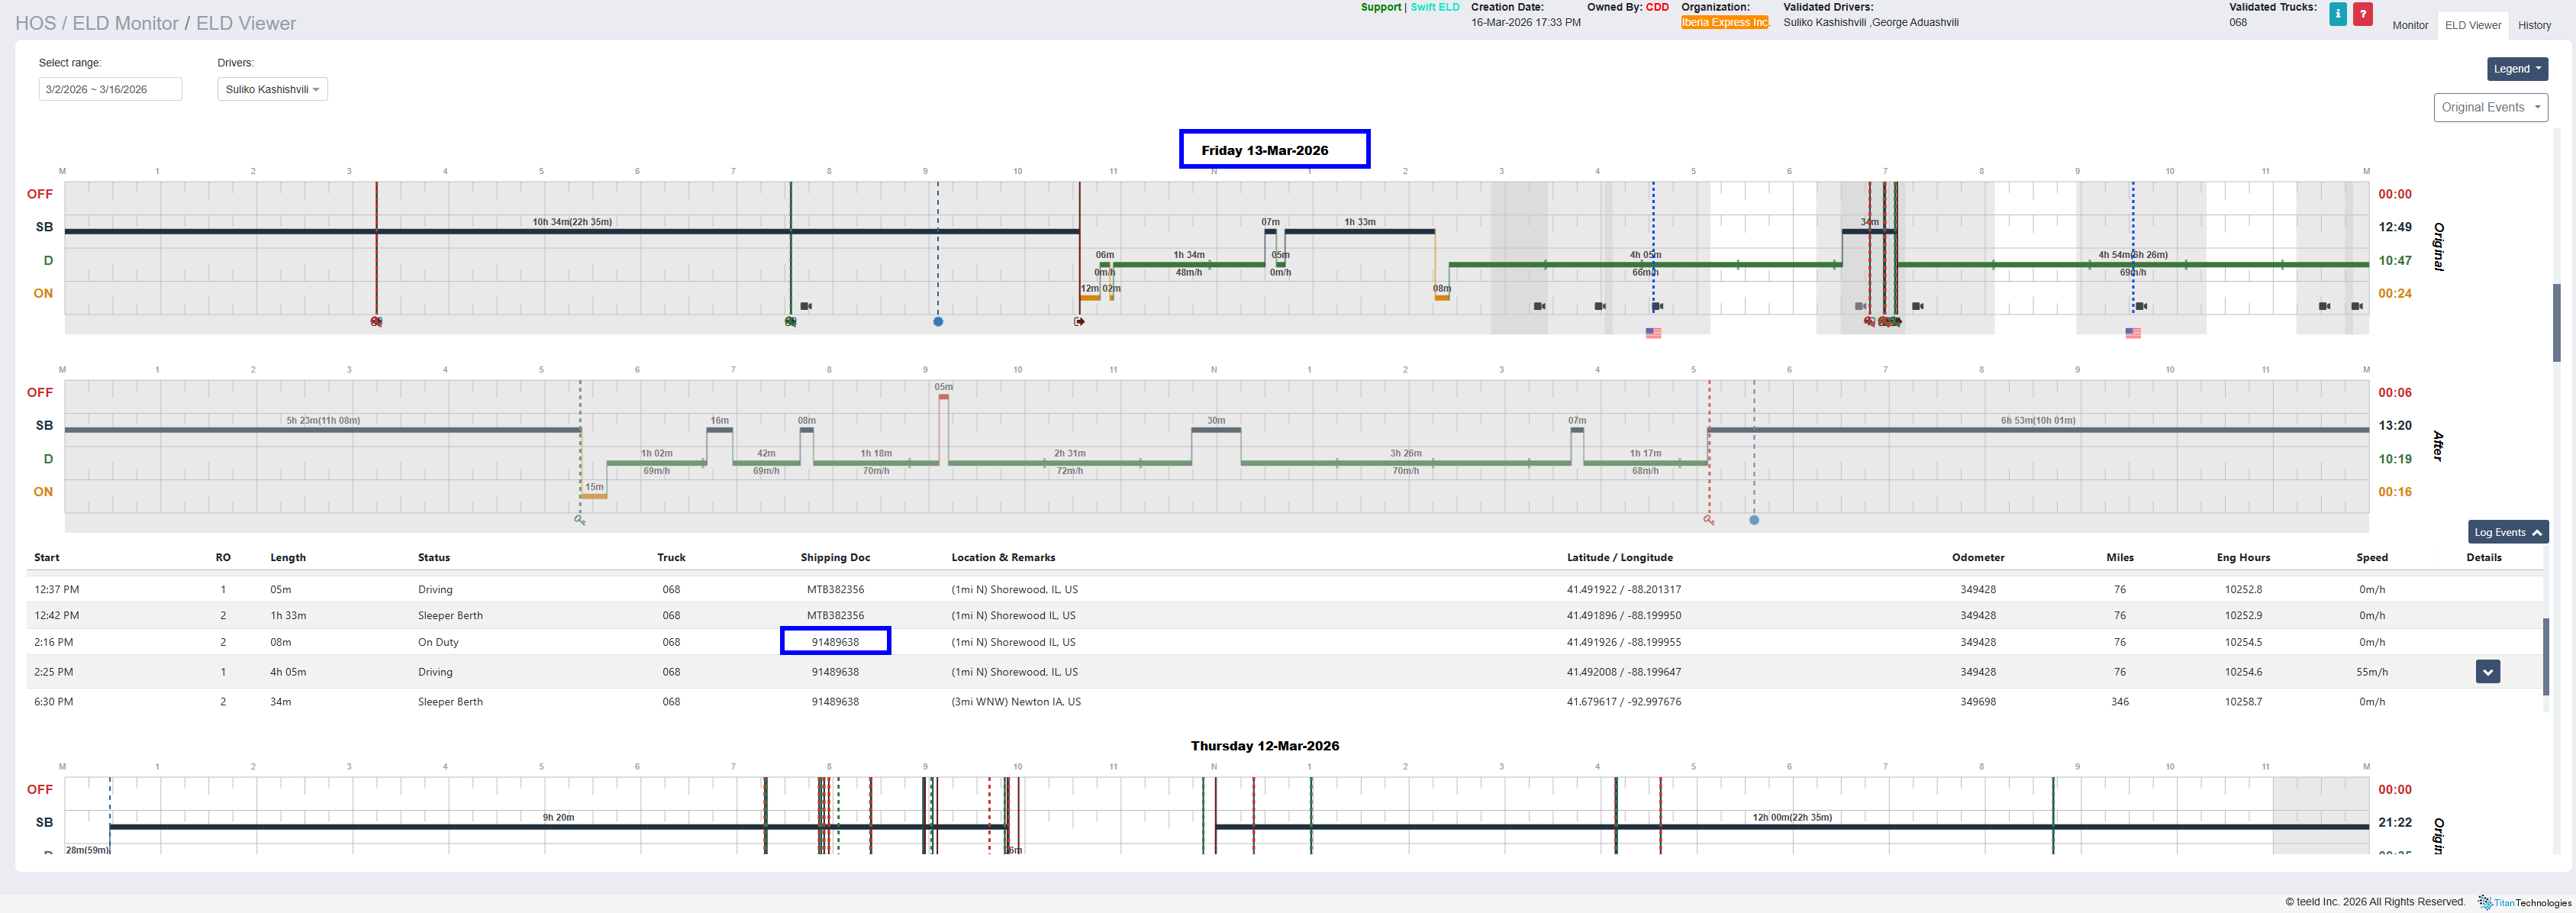2576x913 pixels.
Task: Open the Suliko Kashishvili drivers dropdown
Action: point(272,89)
